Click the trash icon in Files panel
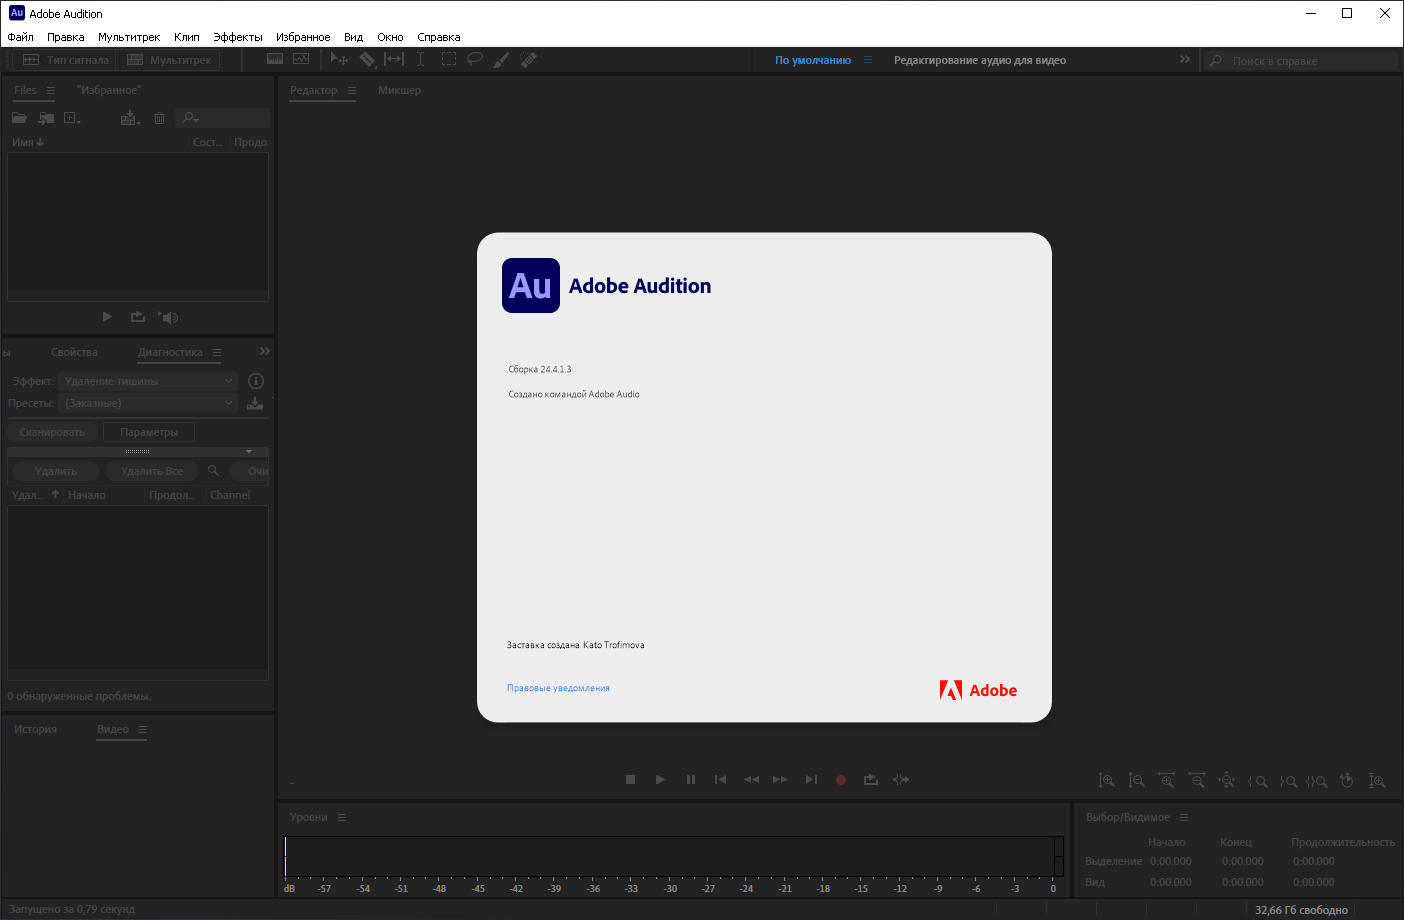Viewport: 1404px width, 920px height. 159,118
